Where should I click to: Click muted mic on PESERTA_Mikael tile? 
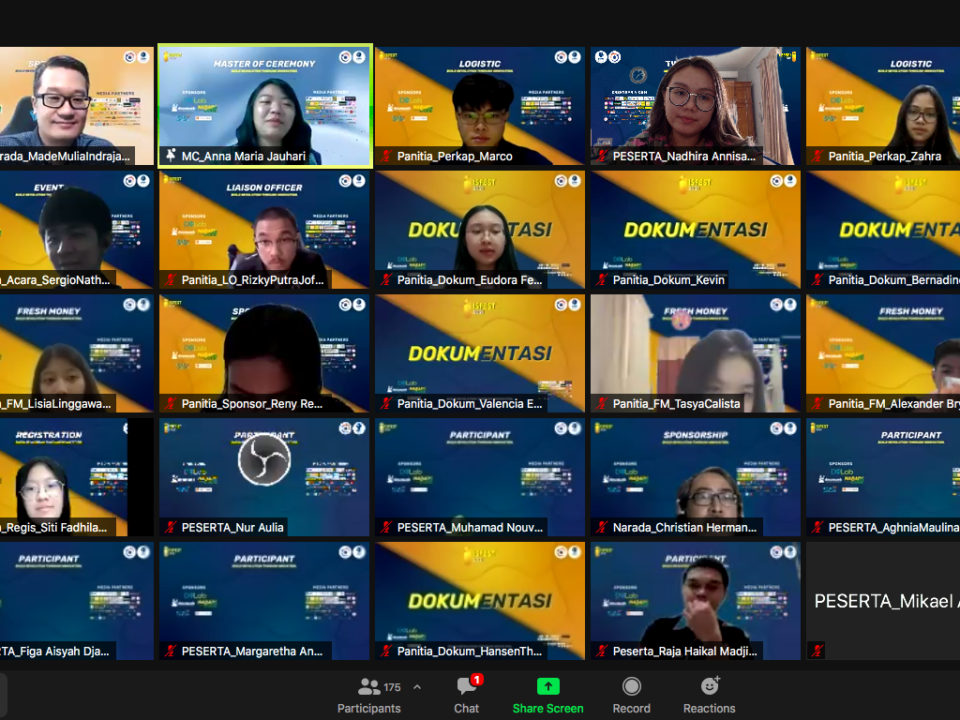817,650
